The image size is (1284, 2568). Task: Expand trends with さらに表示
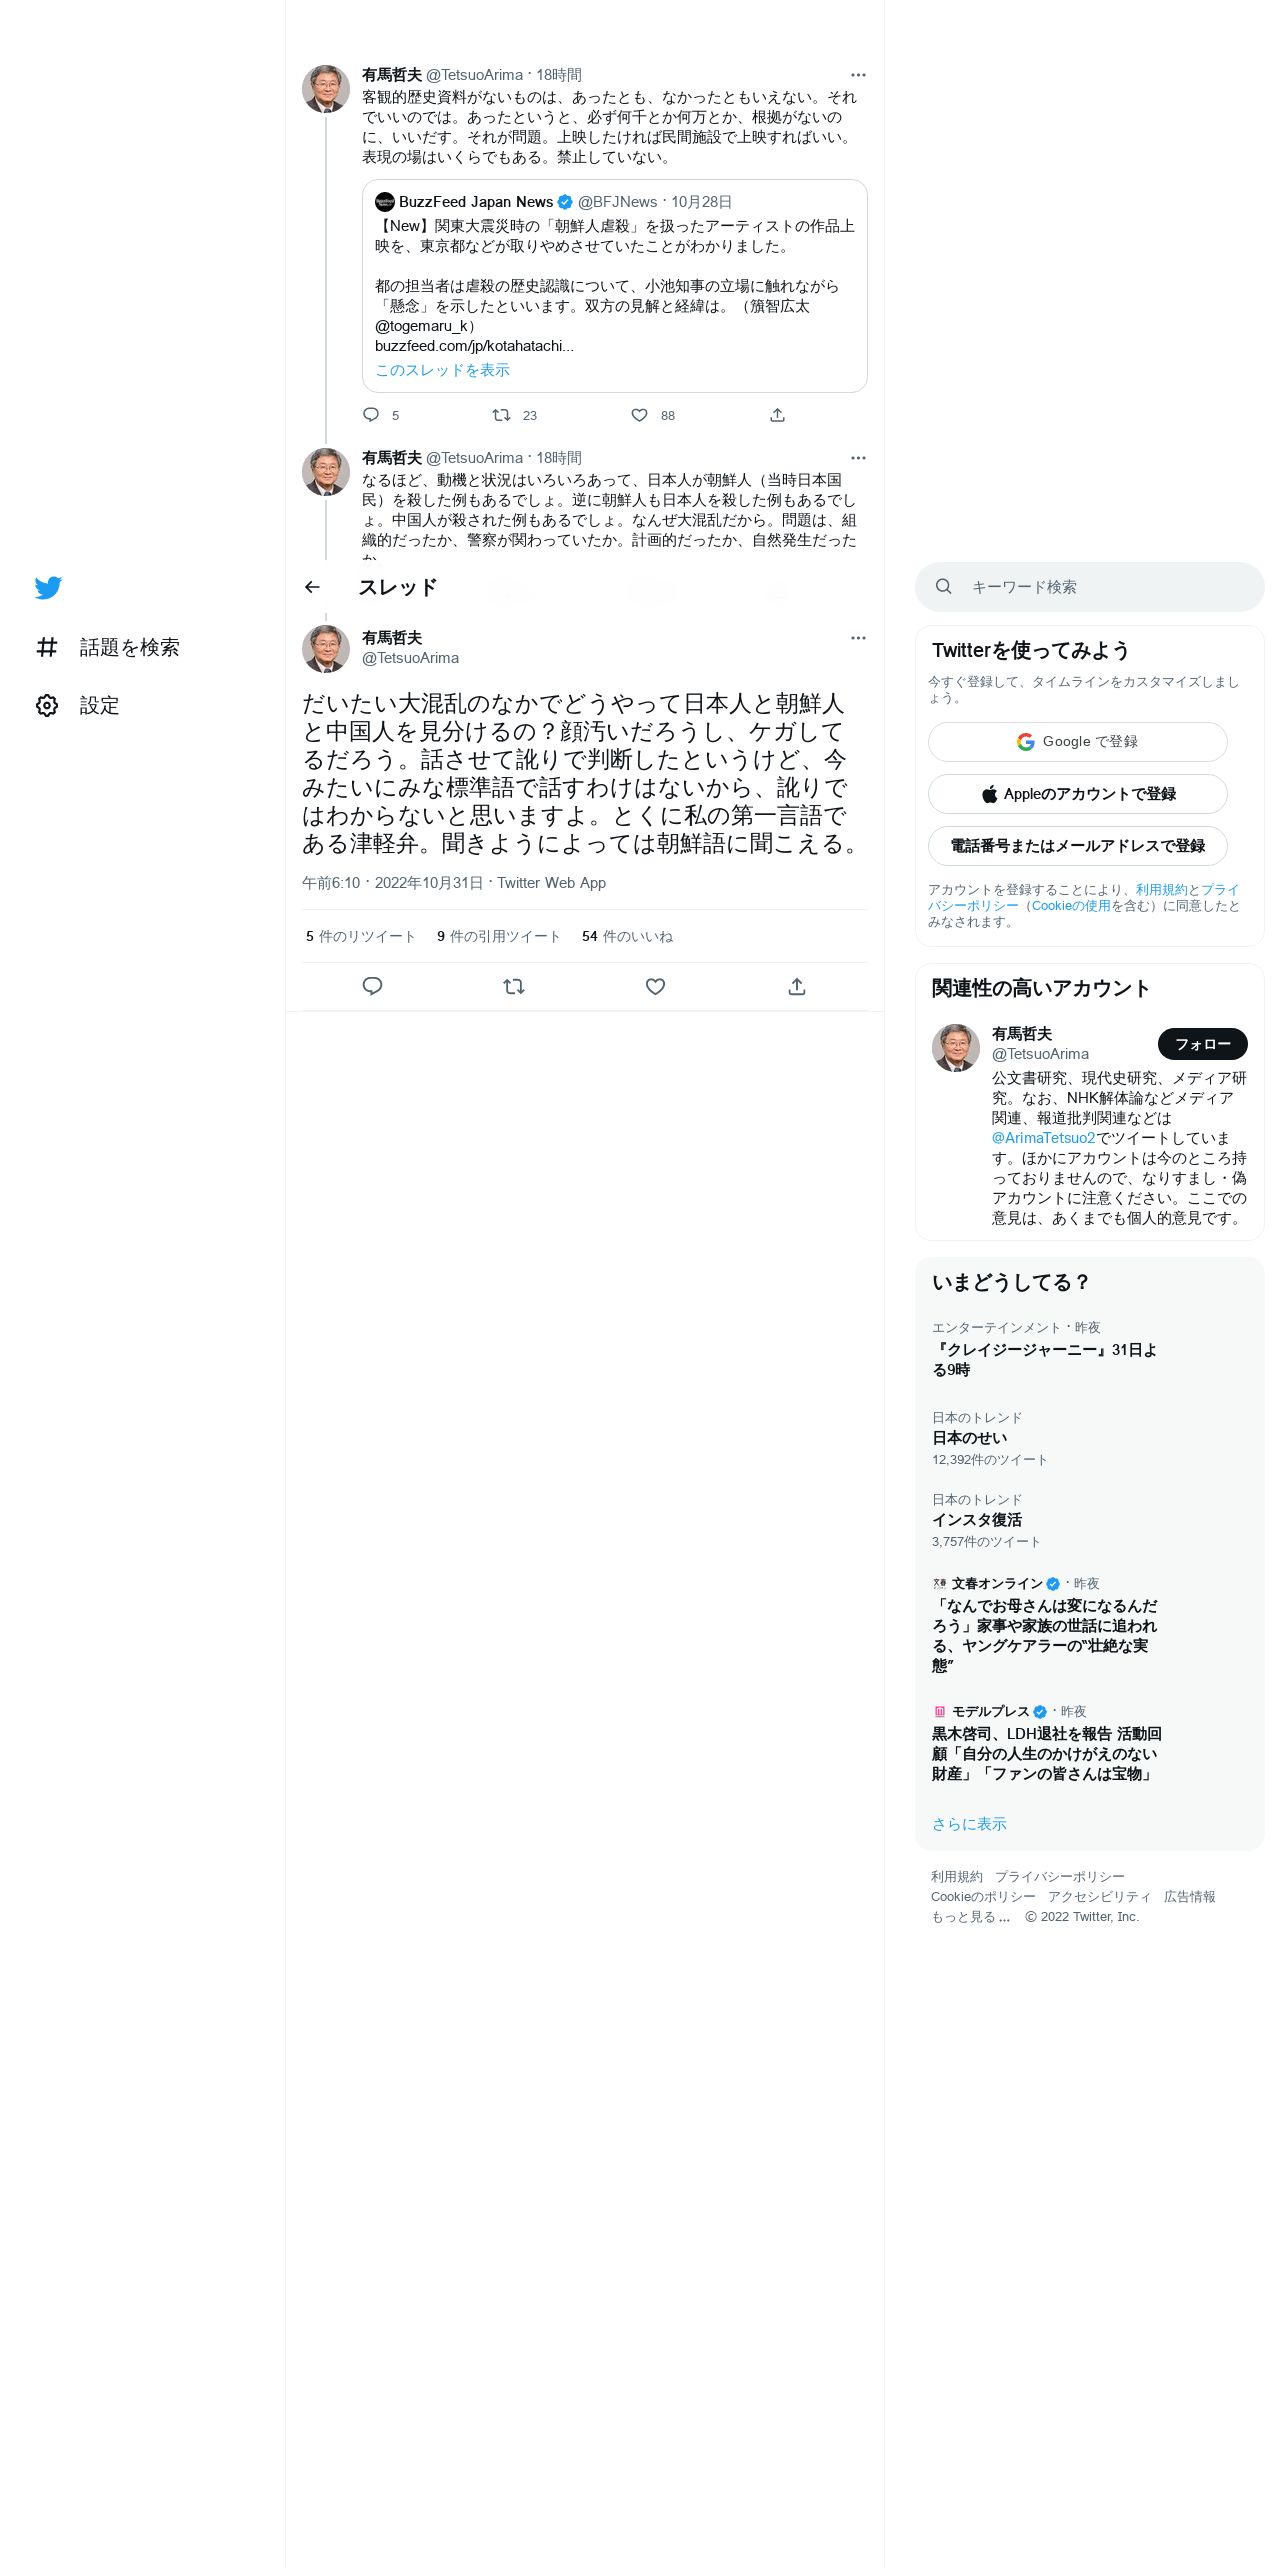969,1824
